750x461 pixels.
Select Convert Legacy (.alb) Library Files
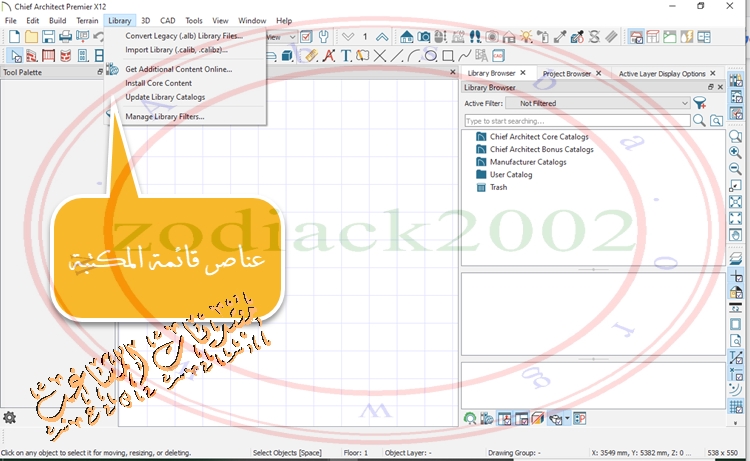point(184,36)
